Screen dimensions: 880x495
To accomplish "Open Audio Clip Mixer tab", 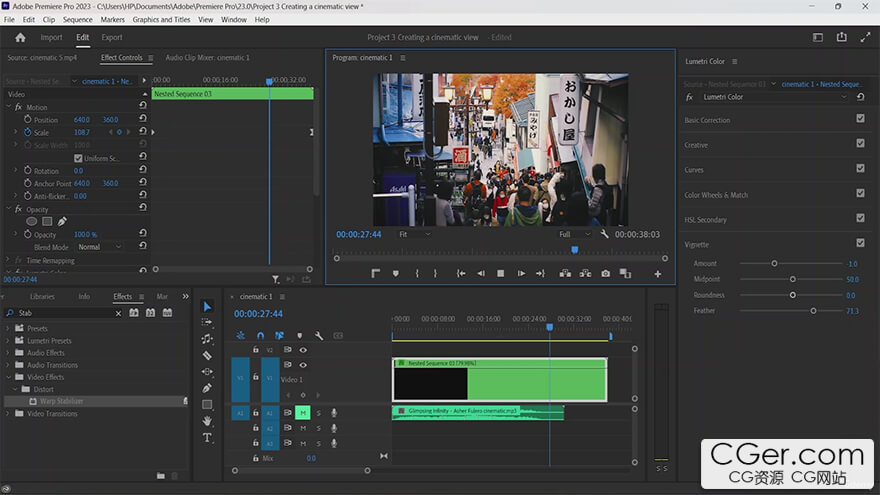I will [x=207, y=58].
